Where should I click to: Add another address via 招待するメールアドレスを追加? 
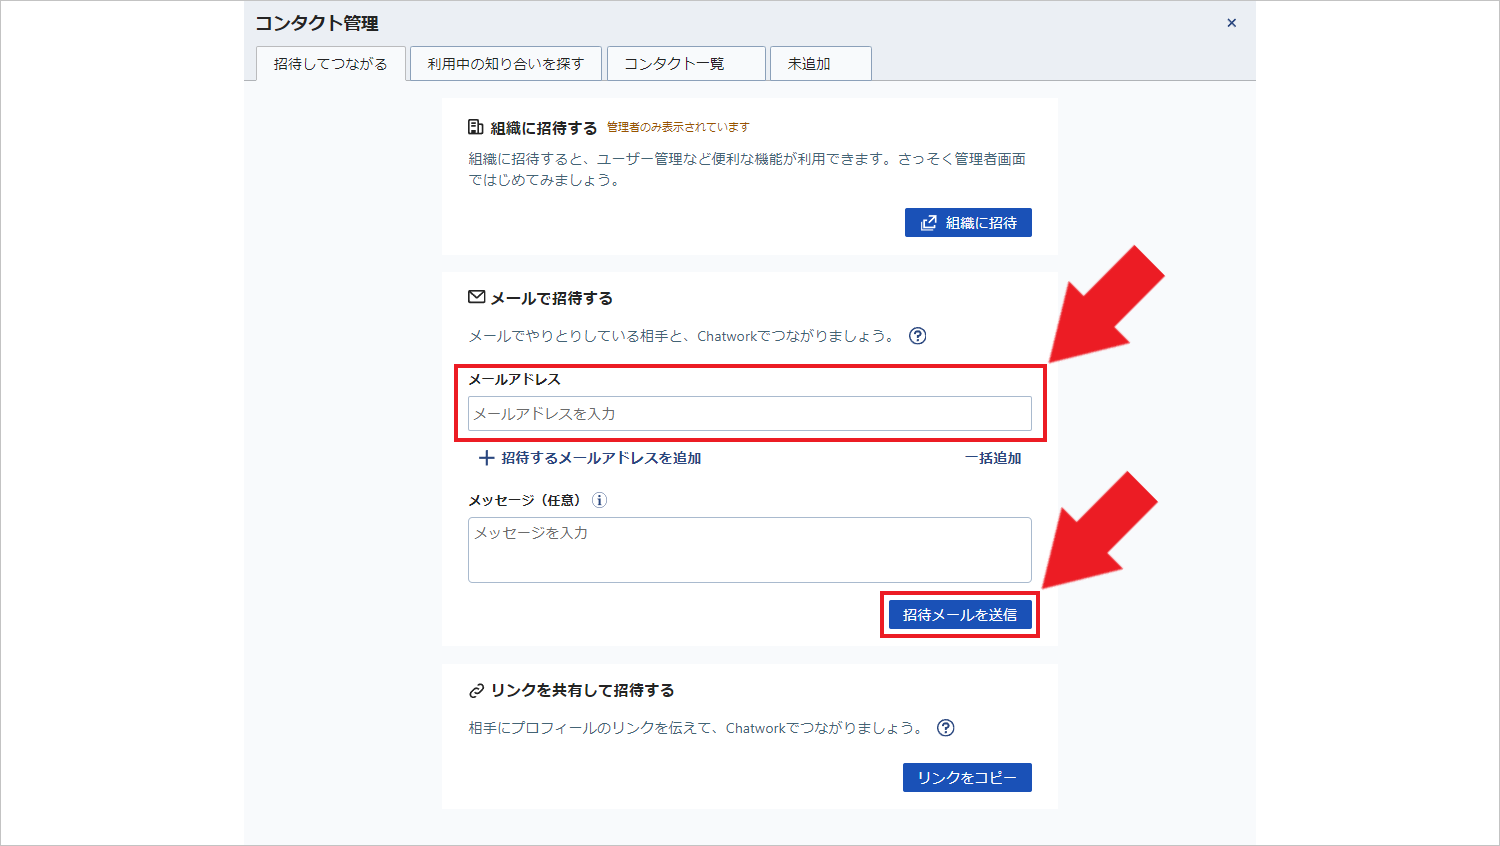(x=590, y=458)
